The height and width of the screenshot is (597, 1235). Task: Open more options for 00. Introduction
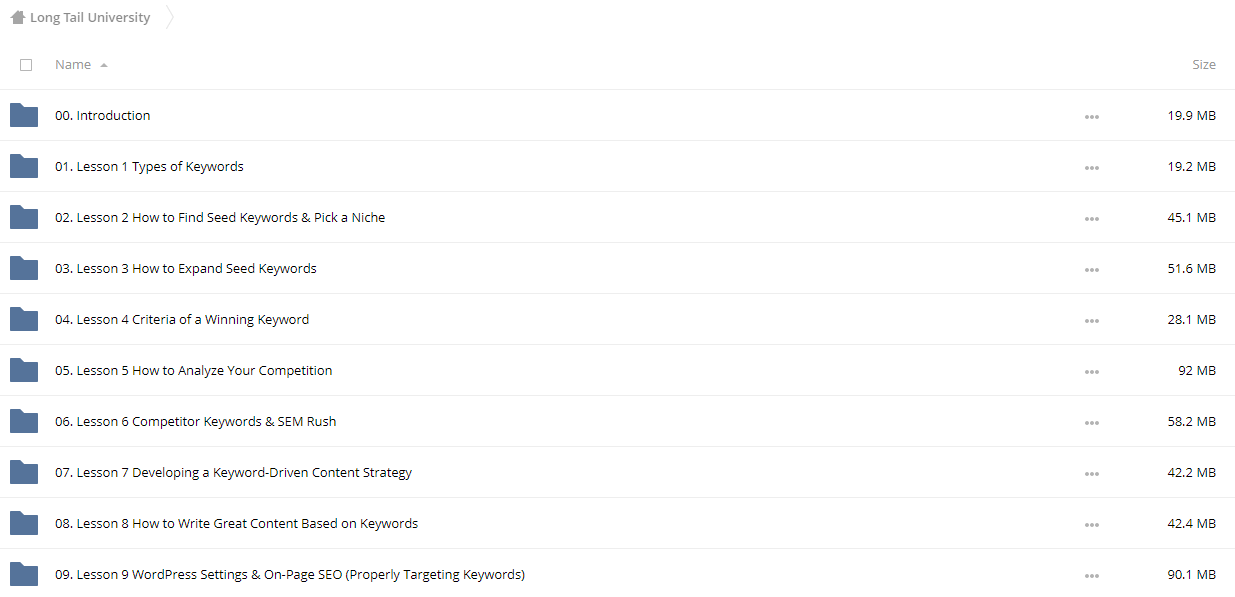point(1091,116)
